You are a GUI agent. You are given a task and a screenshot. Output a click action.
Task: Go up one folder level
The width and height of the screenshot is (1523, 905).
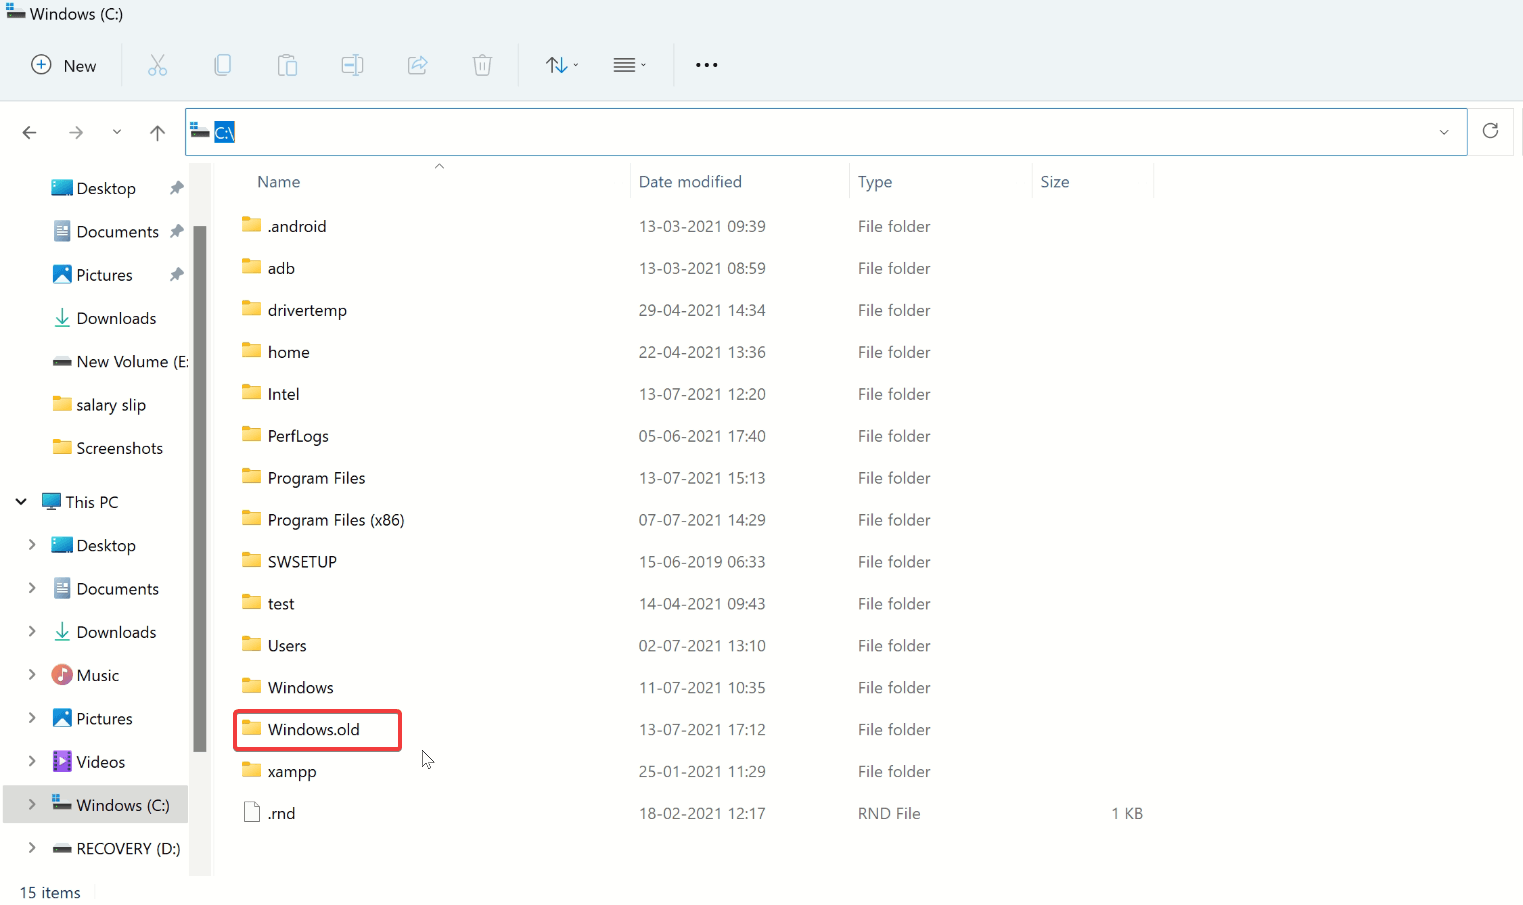[157, 132]
